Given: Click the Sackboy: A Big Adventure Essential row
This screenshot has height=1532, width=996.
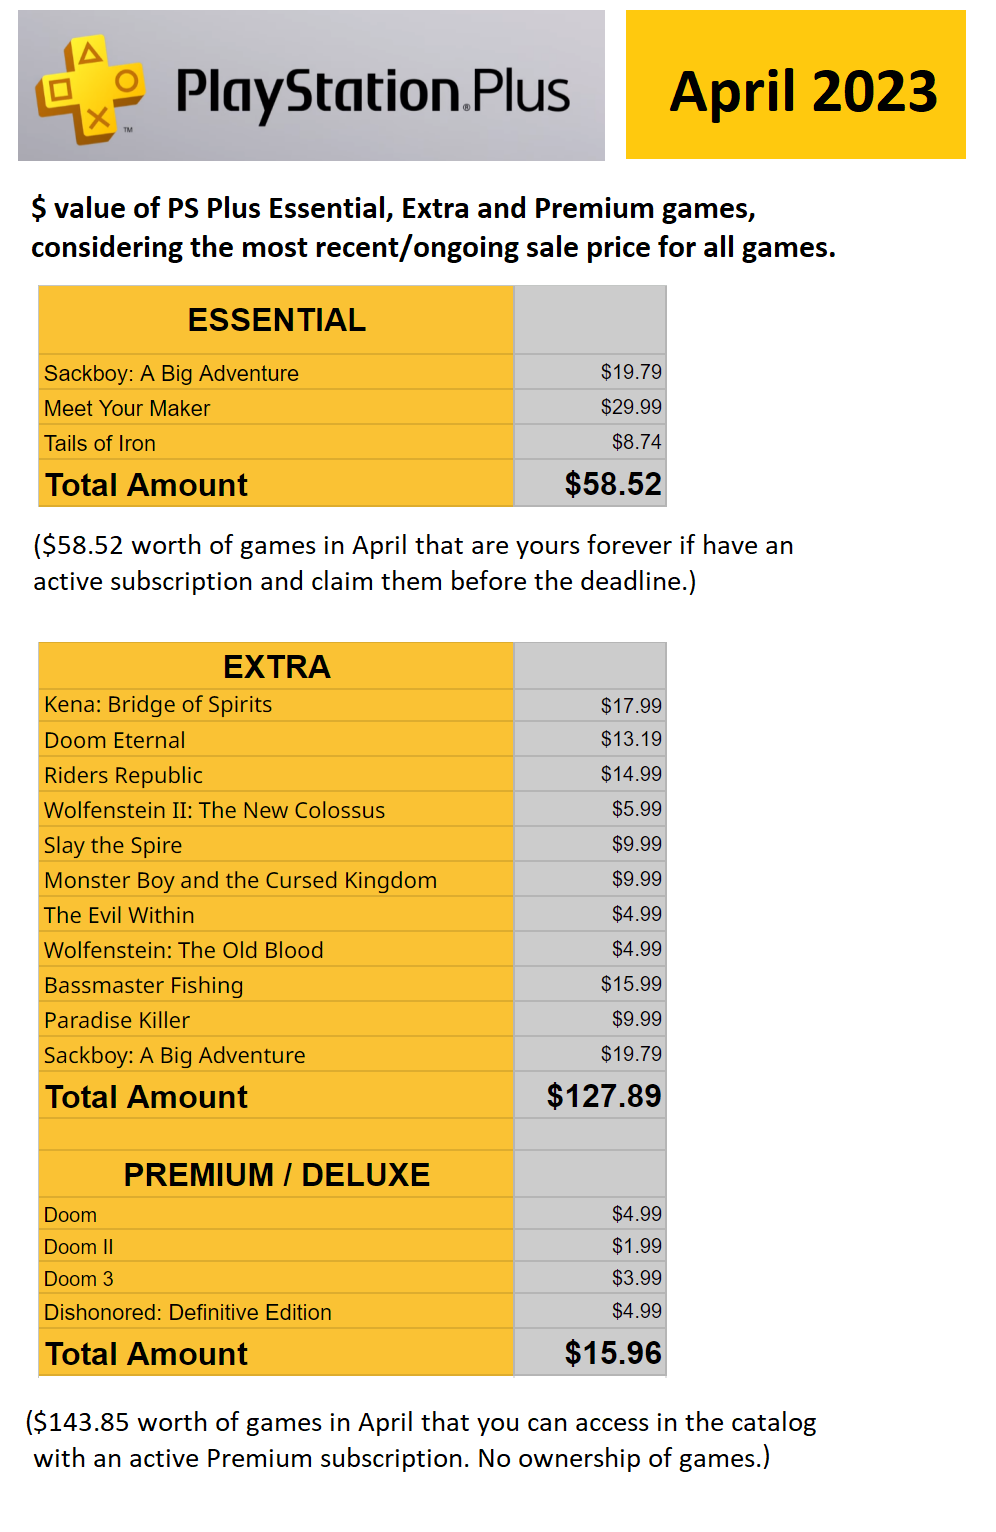Looking at the screenshot, I should (171, 373).
